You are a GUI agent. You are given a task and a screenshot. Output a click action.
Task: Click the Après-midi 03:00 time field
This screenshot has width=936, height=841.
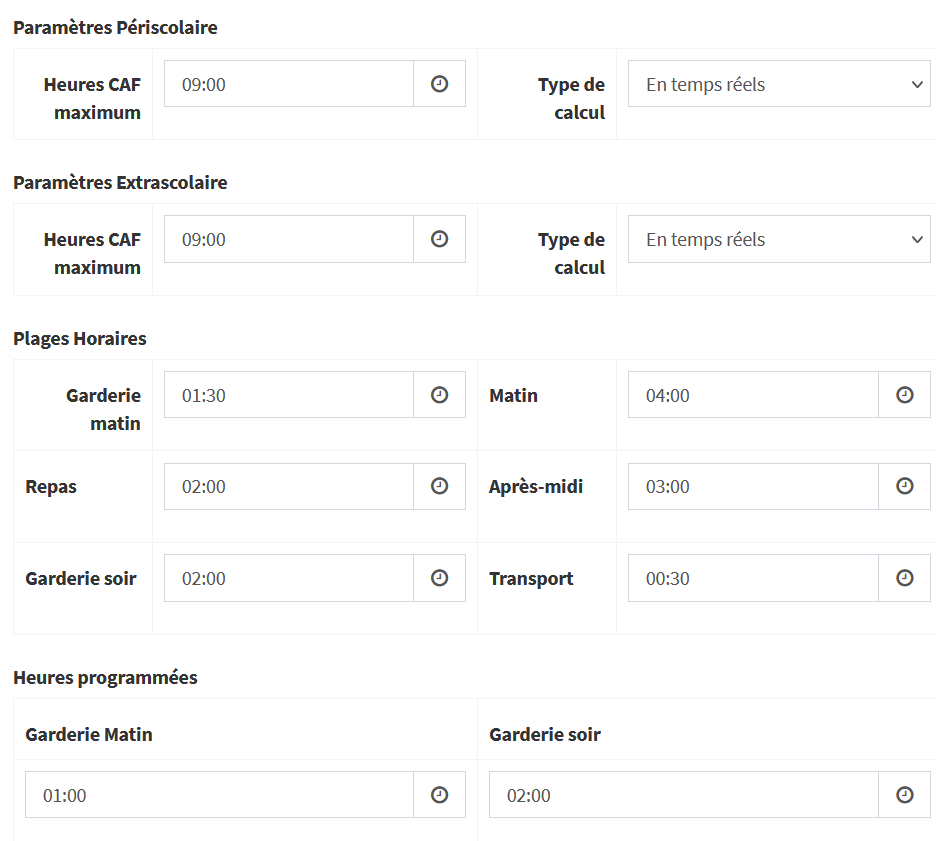[x=752, y=486]
